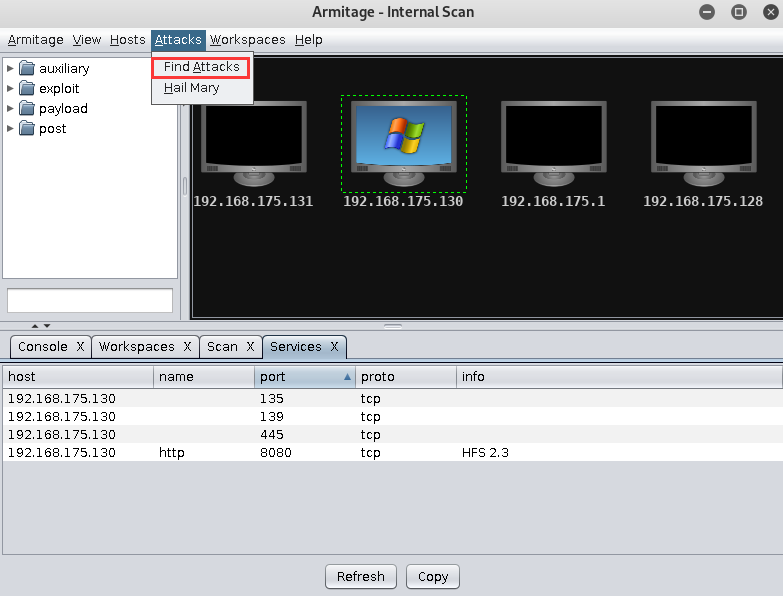Expand the payload module tree
The width and height of the screenshot is (783, 596).
(10, 108)
